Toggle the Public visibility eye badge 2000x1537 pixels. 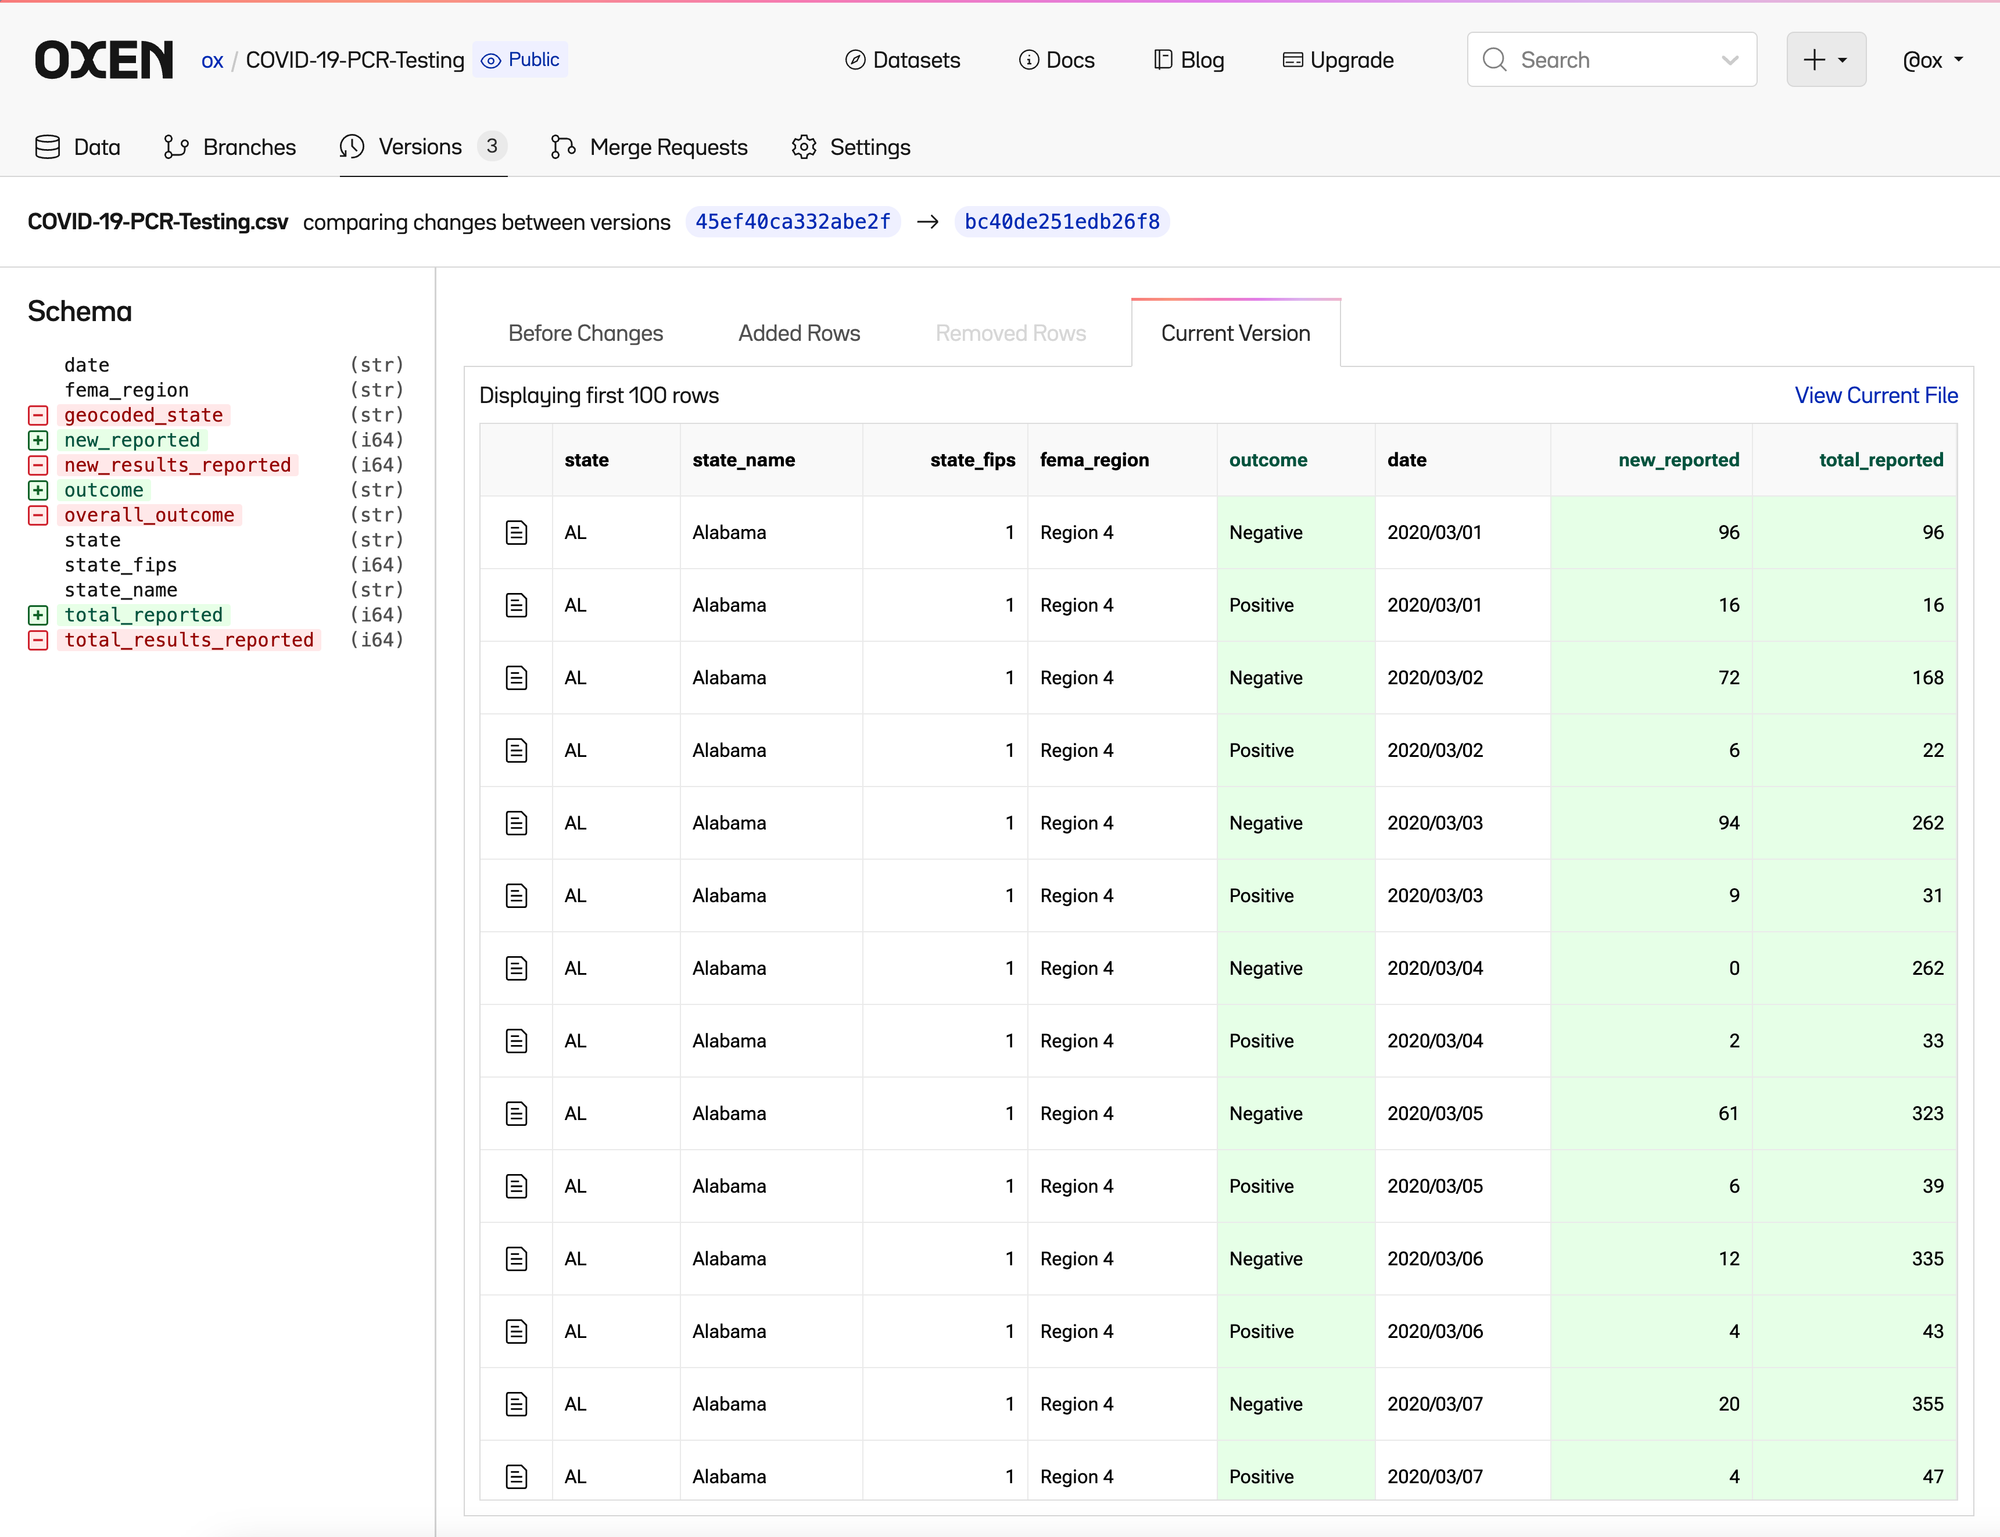(520, 60)
